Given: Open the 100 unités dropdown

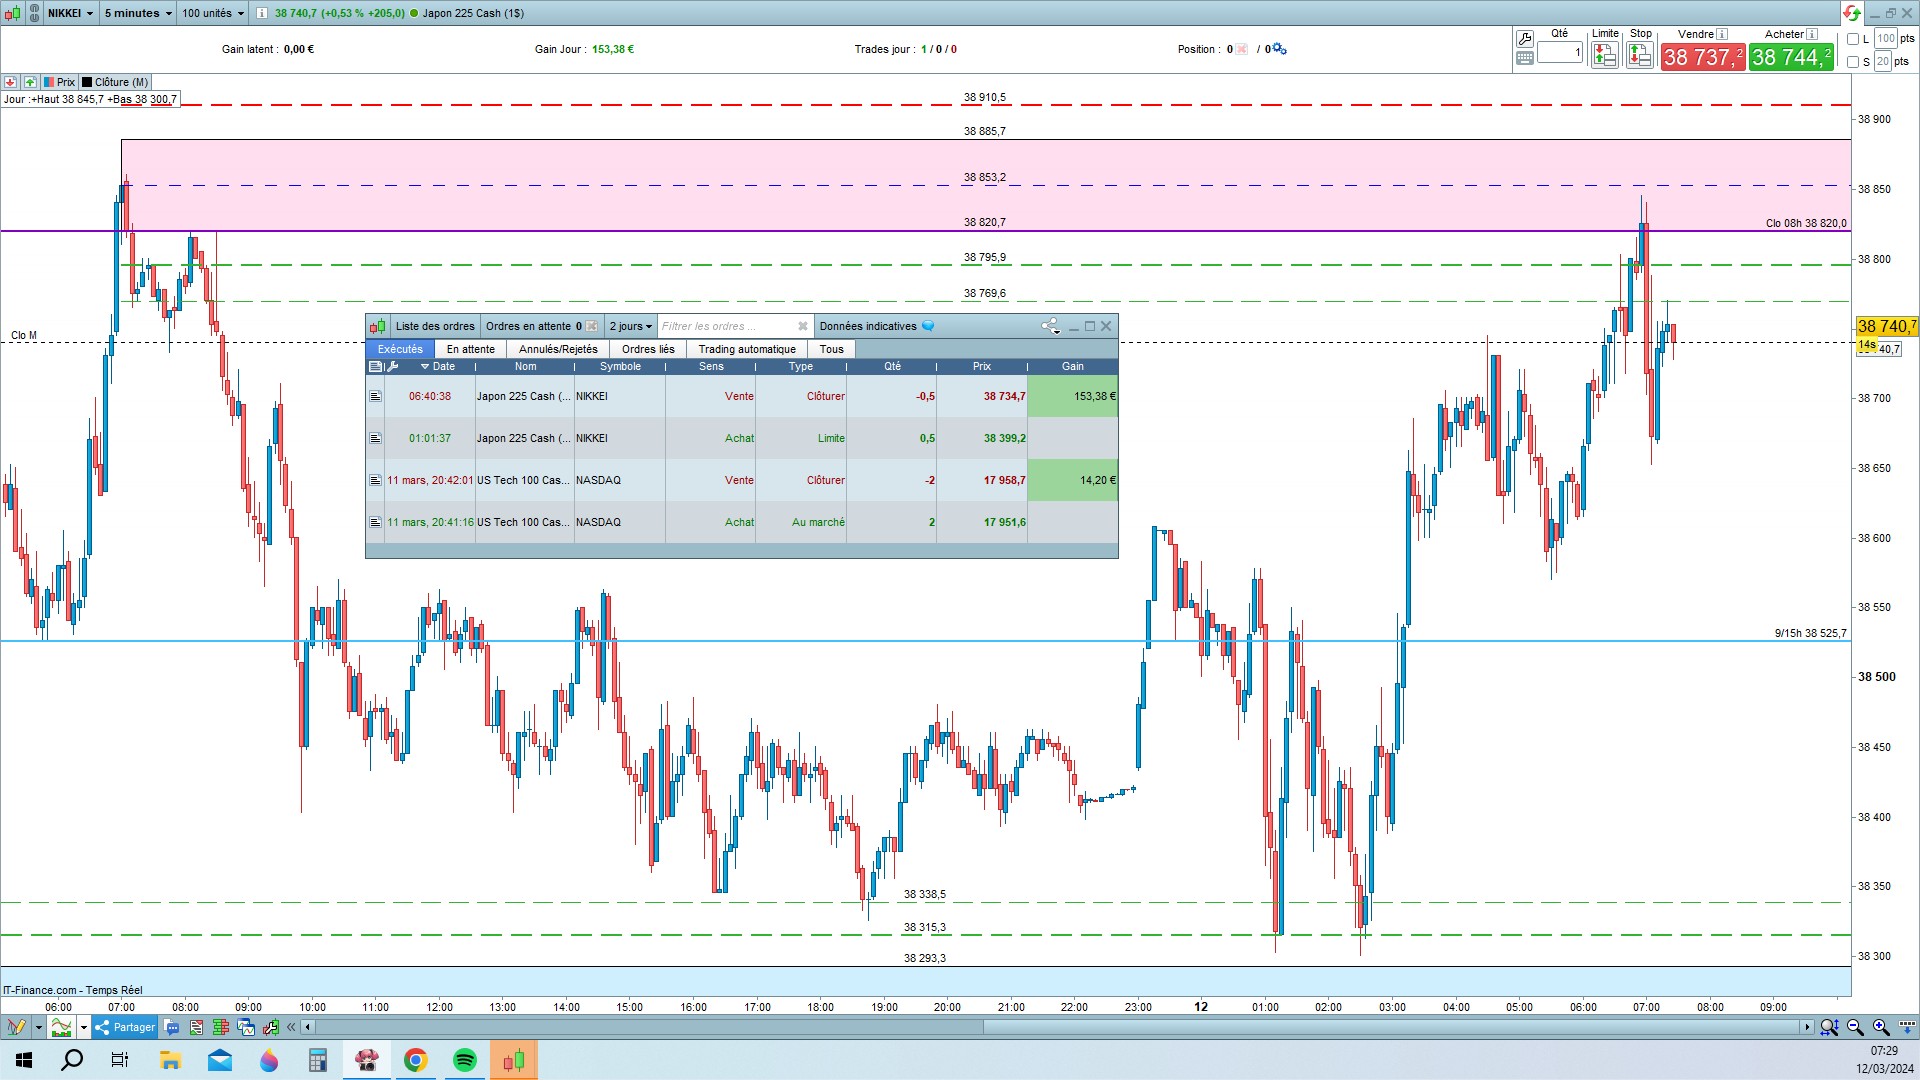Looking at the screenshot, I should [x=212, y=13].
